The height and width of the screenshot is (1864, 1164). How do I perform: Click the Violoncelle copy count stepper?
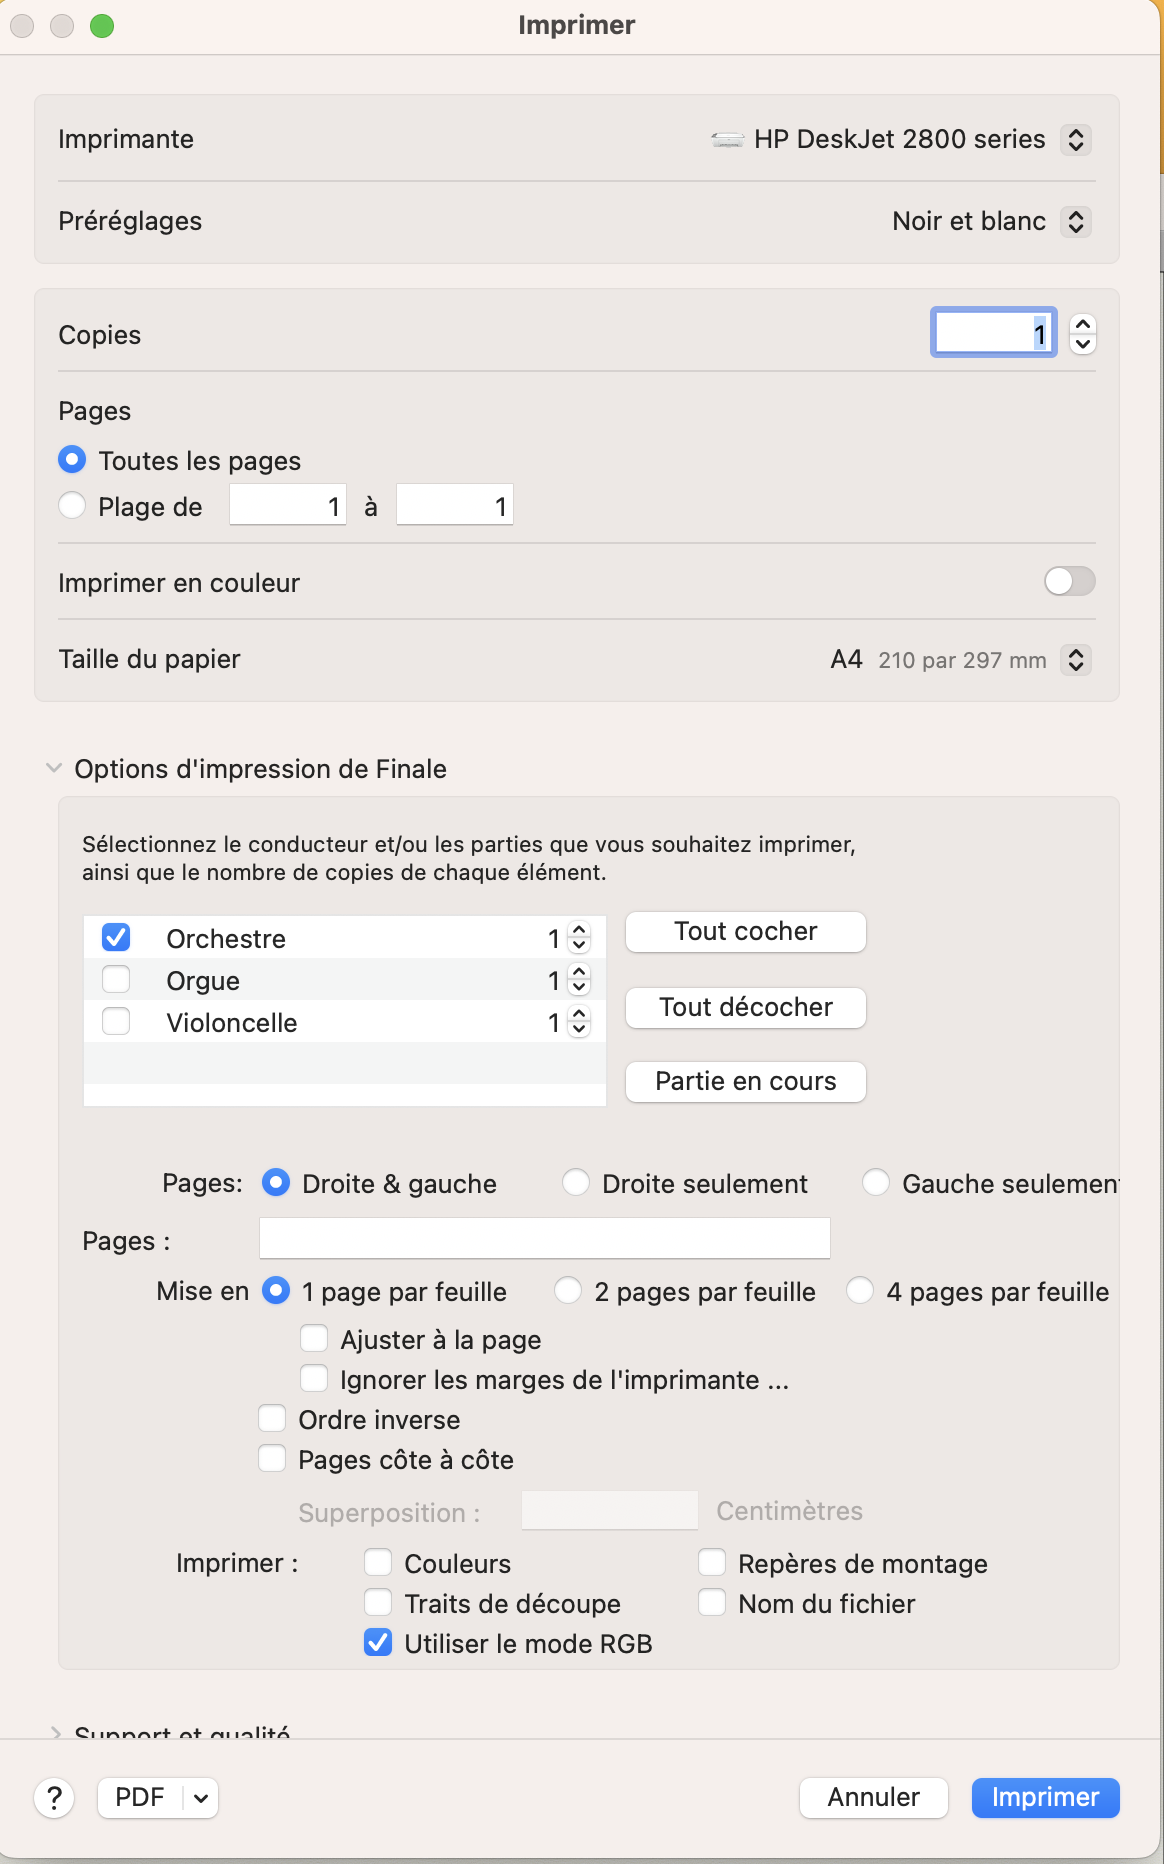coord(579,1022)
